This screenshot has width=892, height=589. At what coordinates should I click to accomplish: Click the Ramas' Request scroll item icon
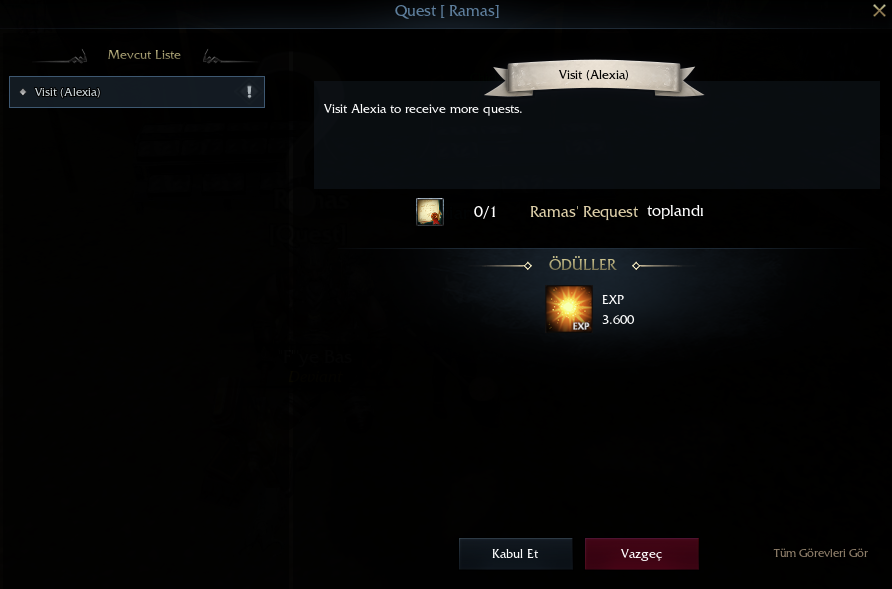(430, 212)
